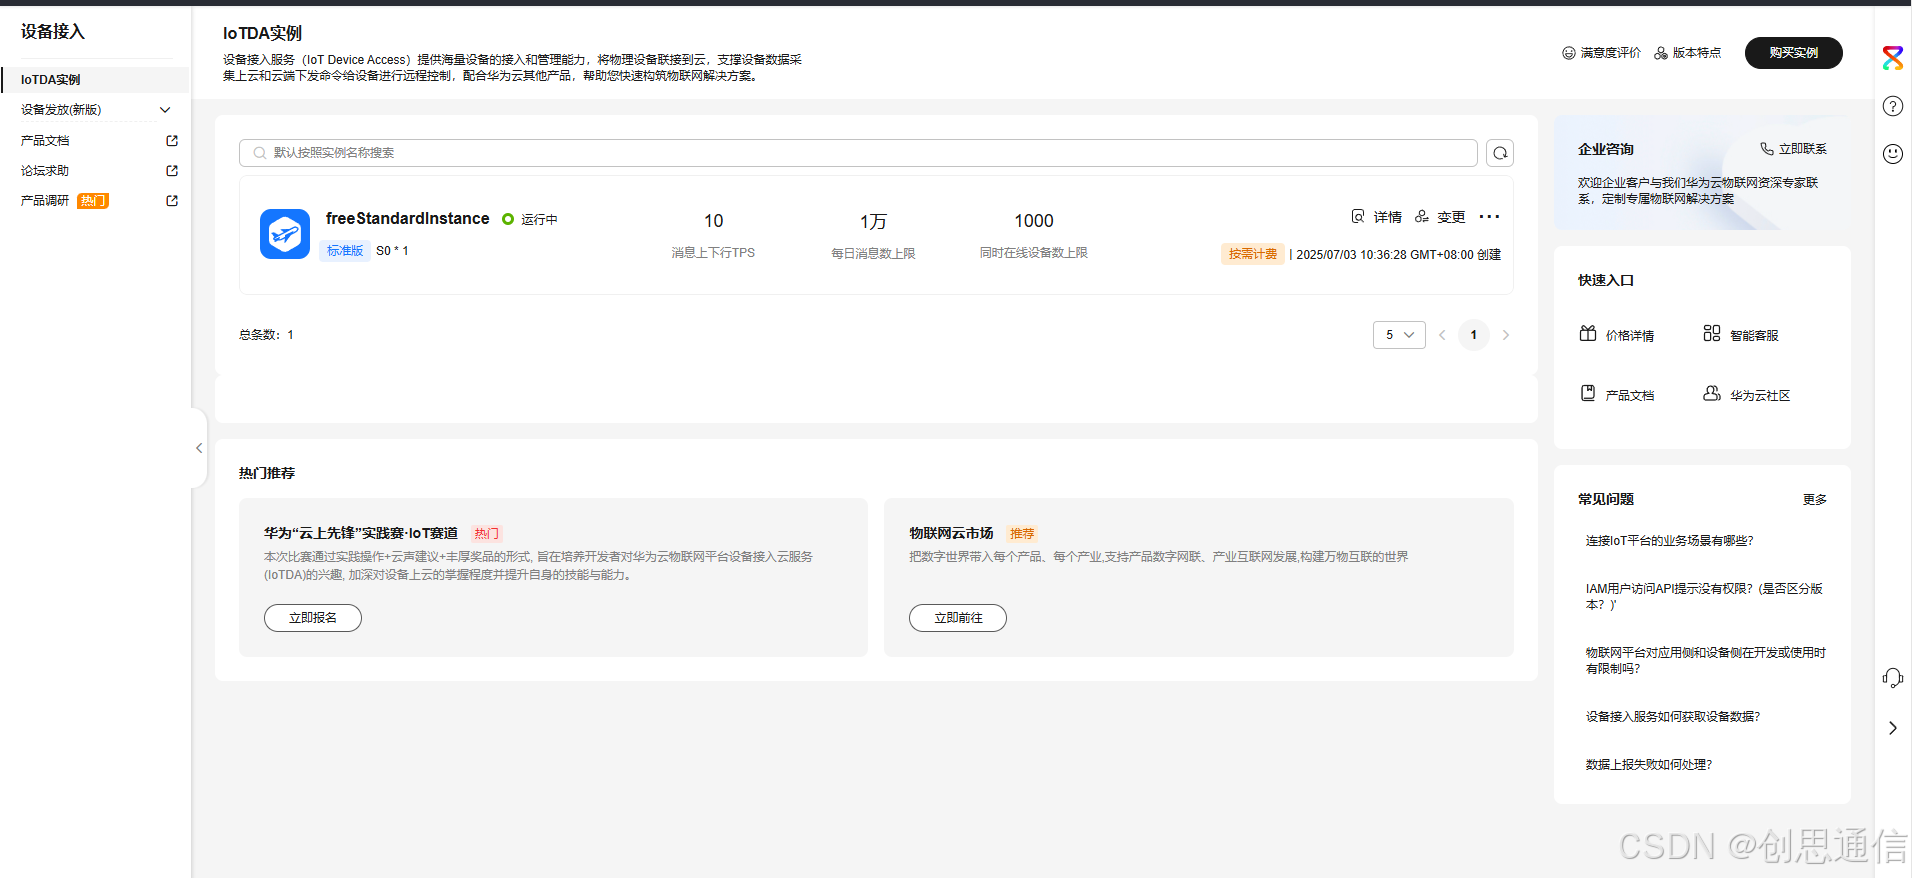Click the external link icon beside 论坛求助
This screenshot has height=878, width=1912.
click(172, 171)
